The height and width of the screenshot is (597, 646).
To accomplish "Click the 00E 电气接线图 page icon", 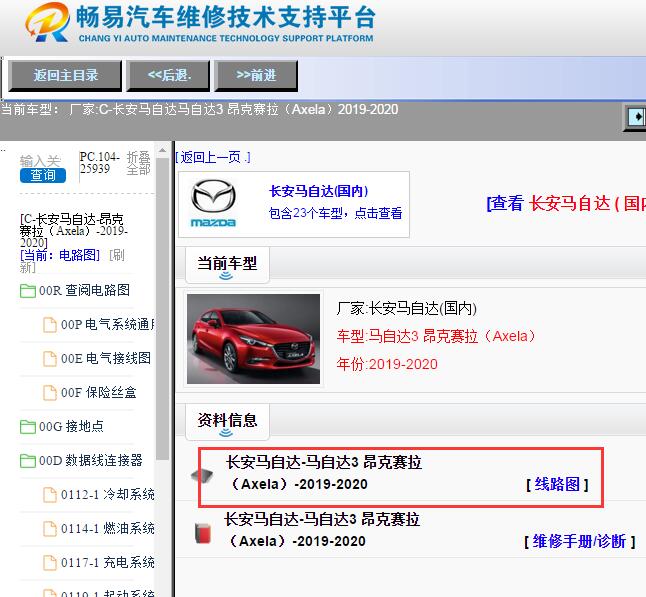I will [x=50, y=359].
